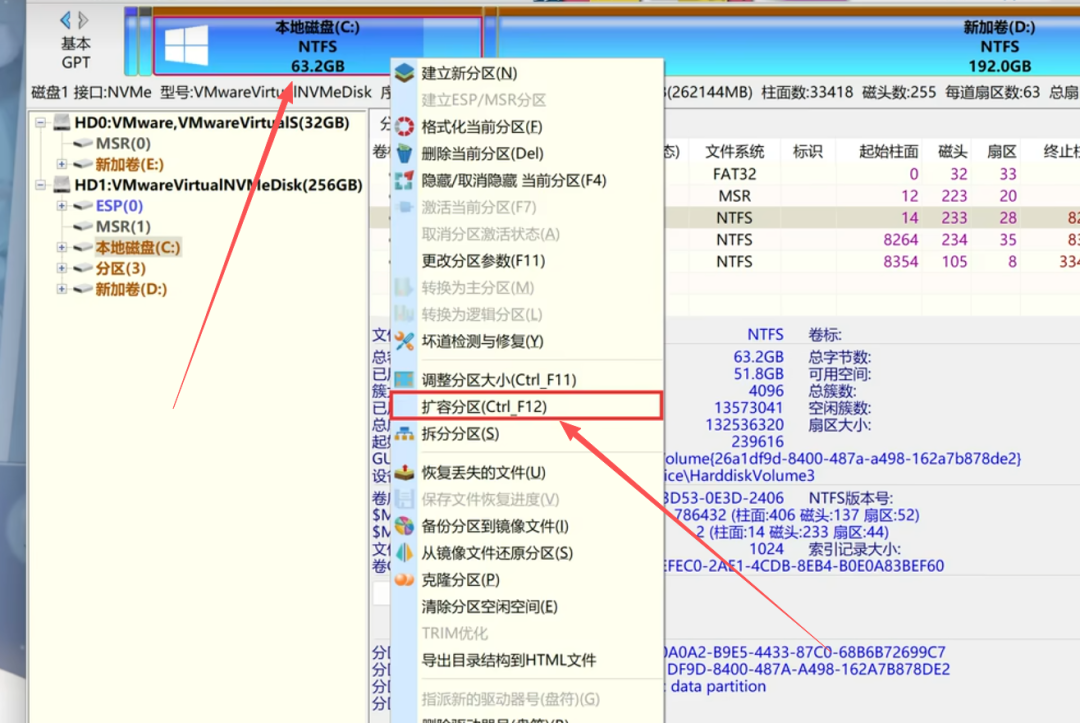Click the Create New Partition (建立新分区) icon
Viewport: 1080px width, 723px height.
pyautogui.click(x=404, y=74)
